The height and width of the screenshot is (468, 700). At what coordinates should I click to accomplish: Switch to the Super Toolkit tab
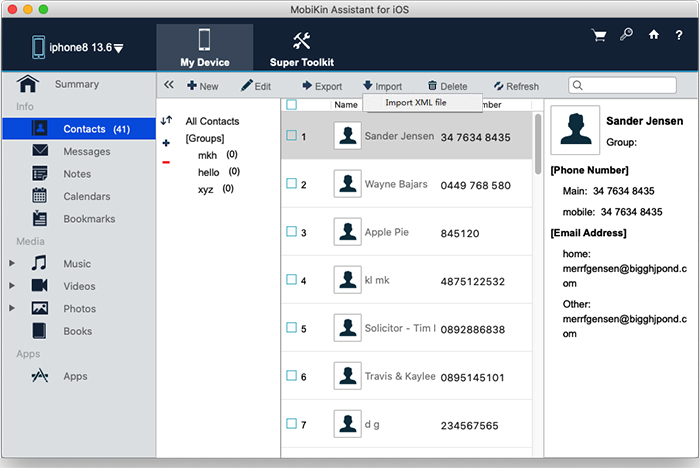301,47
